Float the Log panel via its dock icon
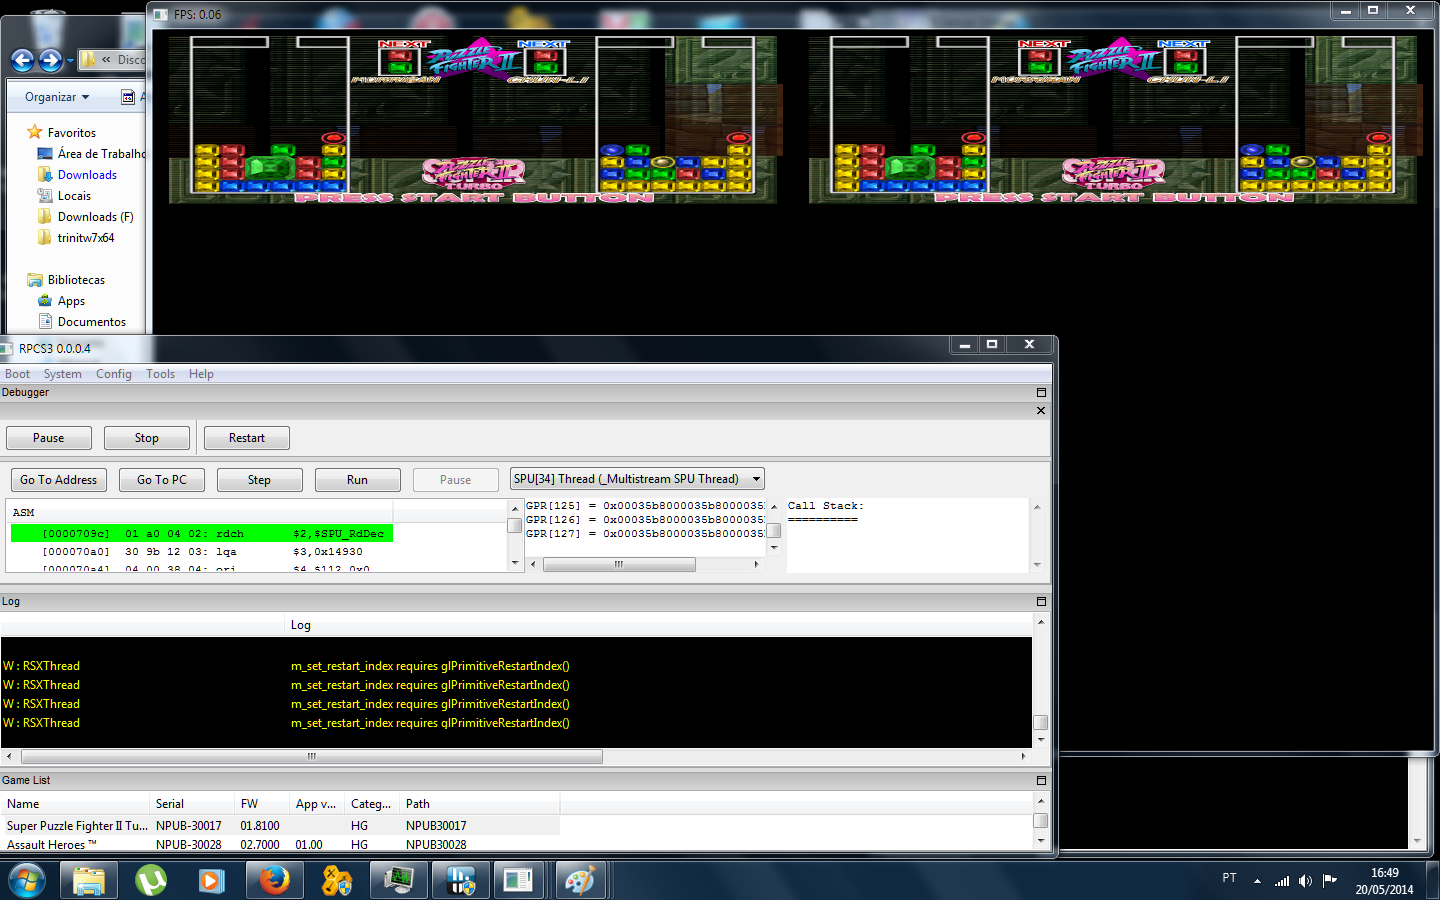Image resolution: width=1440 pixels, height=900 pixels. tap(1040, 602)
